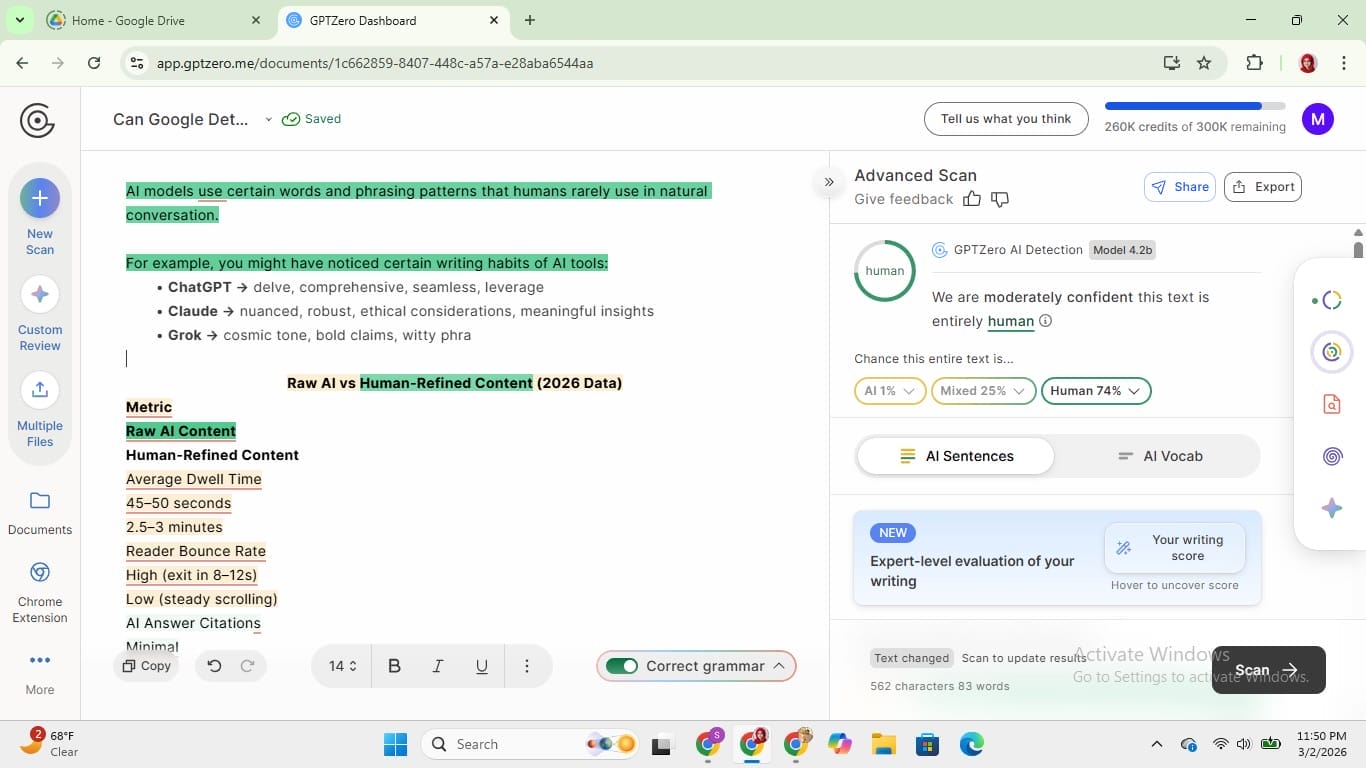Open Custom Review from sidebar
The image size is (1366, 768).
coord(40,294)
